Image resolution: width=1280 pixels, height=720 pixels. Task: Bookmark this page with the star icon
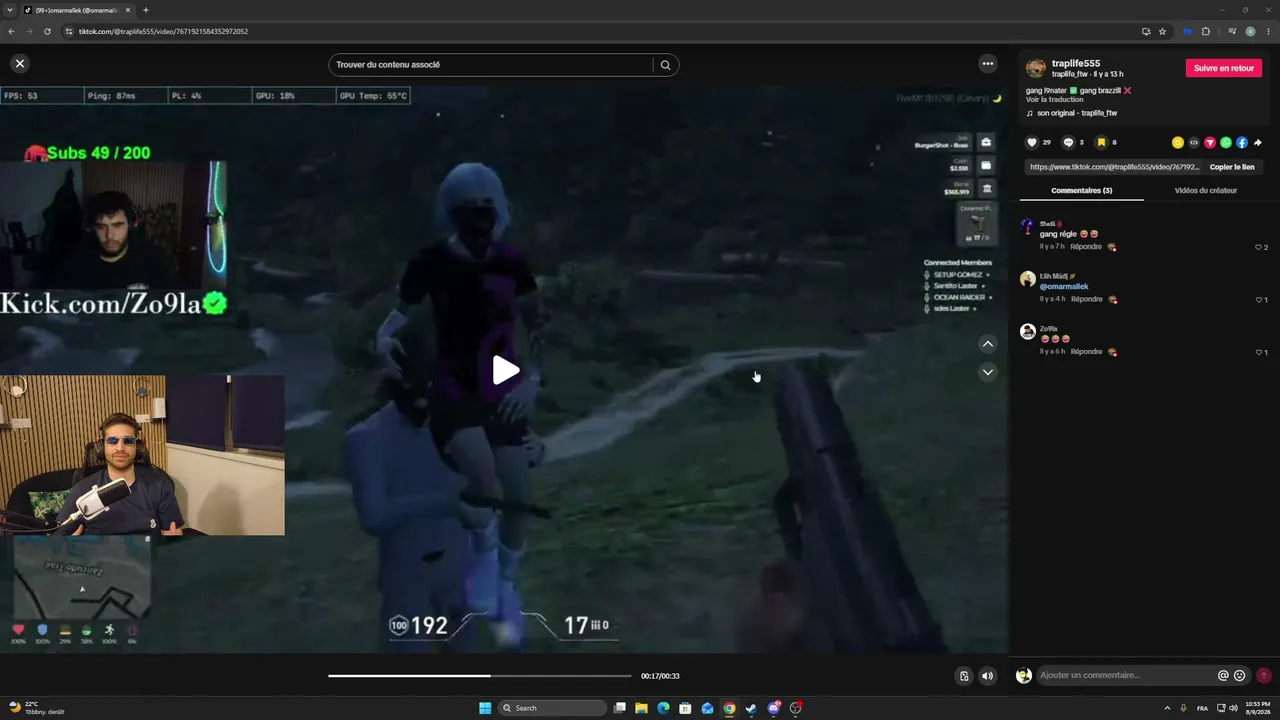click(1162, 31)
